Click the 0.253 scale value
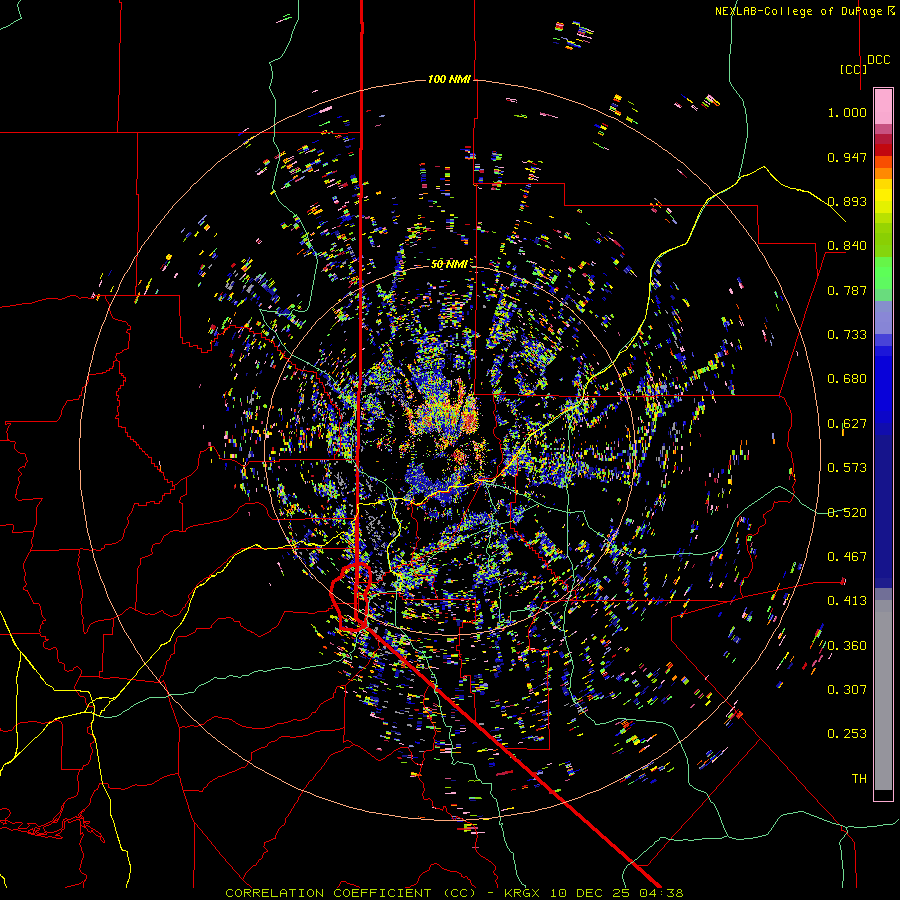 (x=847, y=734)
